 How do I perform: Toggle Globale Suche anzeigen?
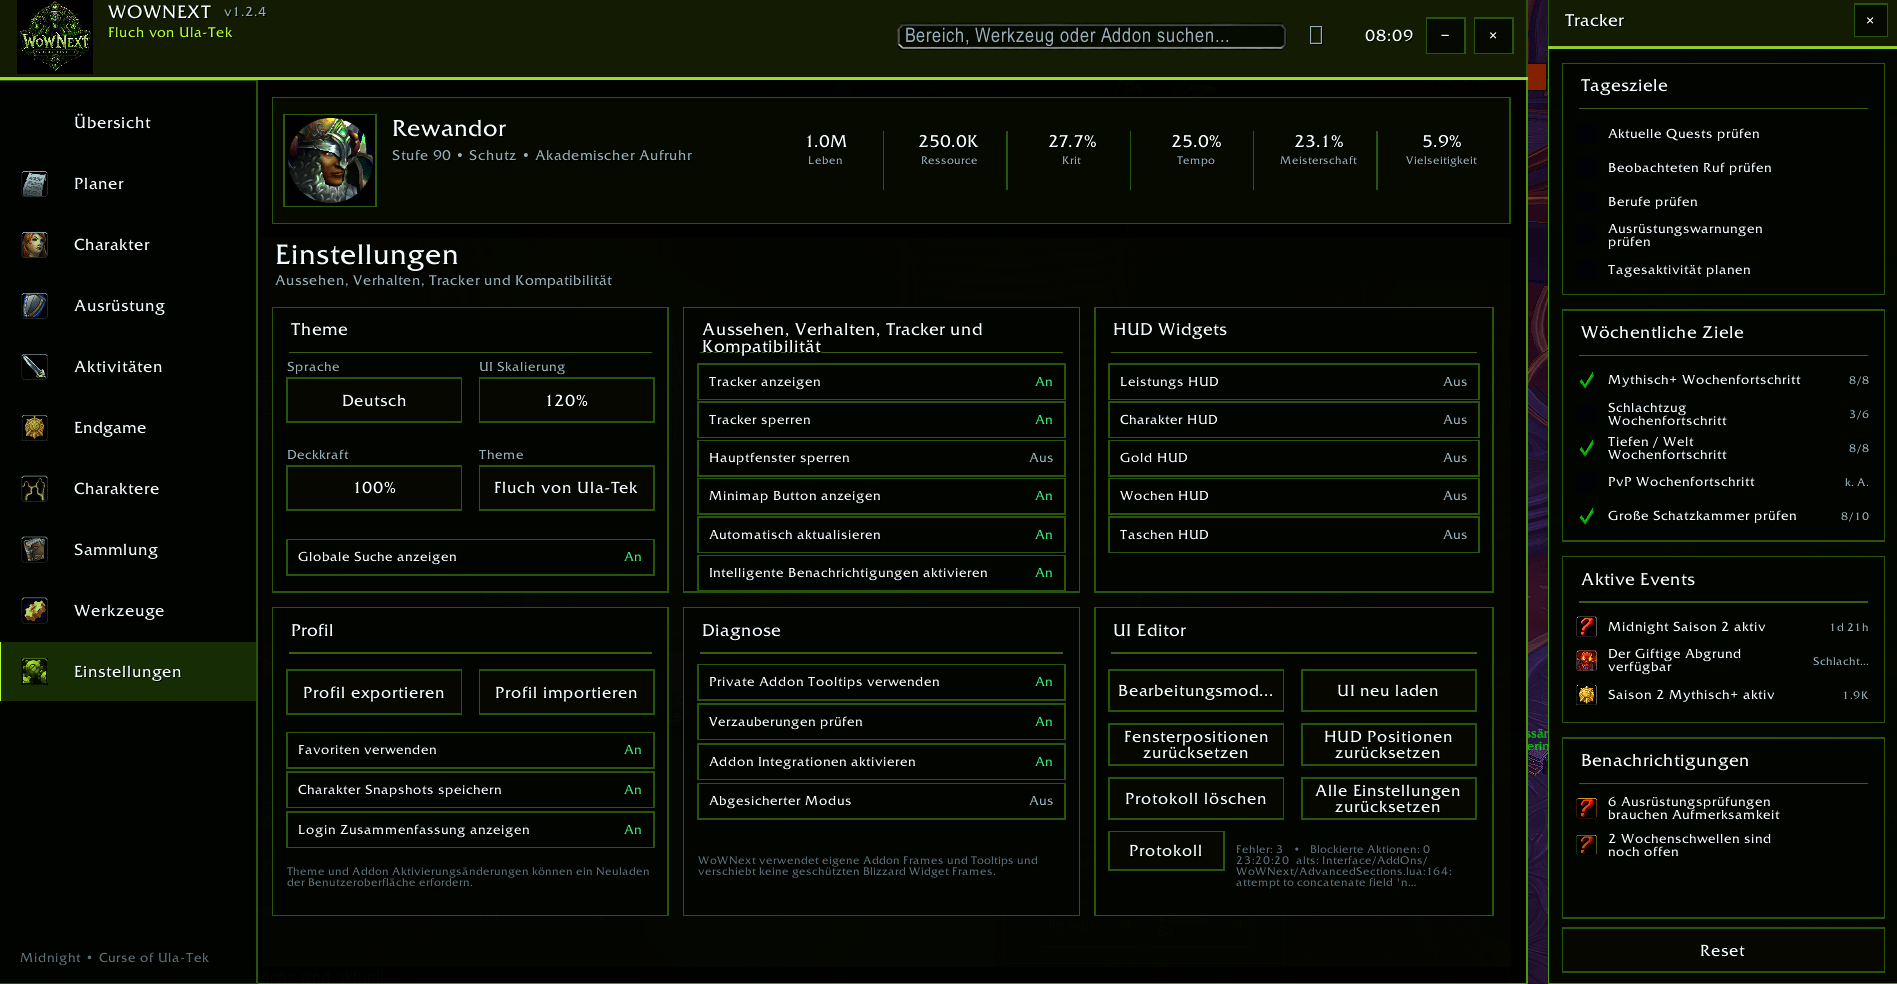point(470,557)
